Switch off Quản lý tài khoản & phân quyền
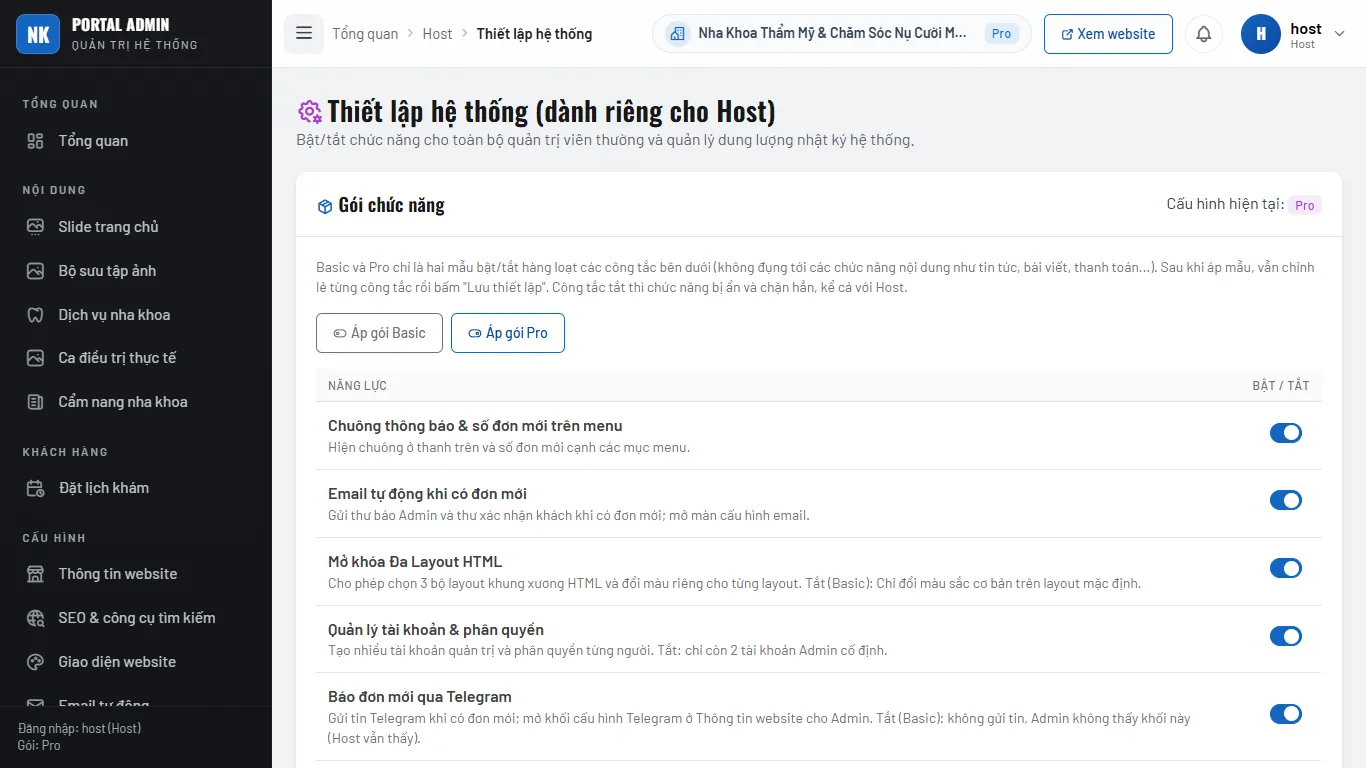This screenshot has width=1366, height=768. click(x=1286, y=636)
